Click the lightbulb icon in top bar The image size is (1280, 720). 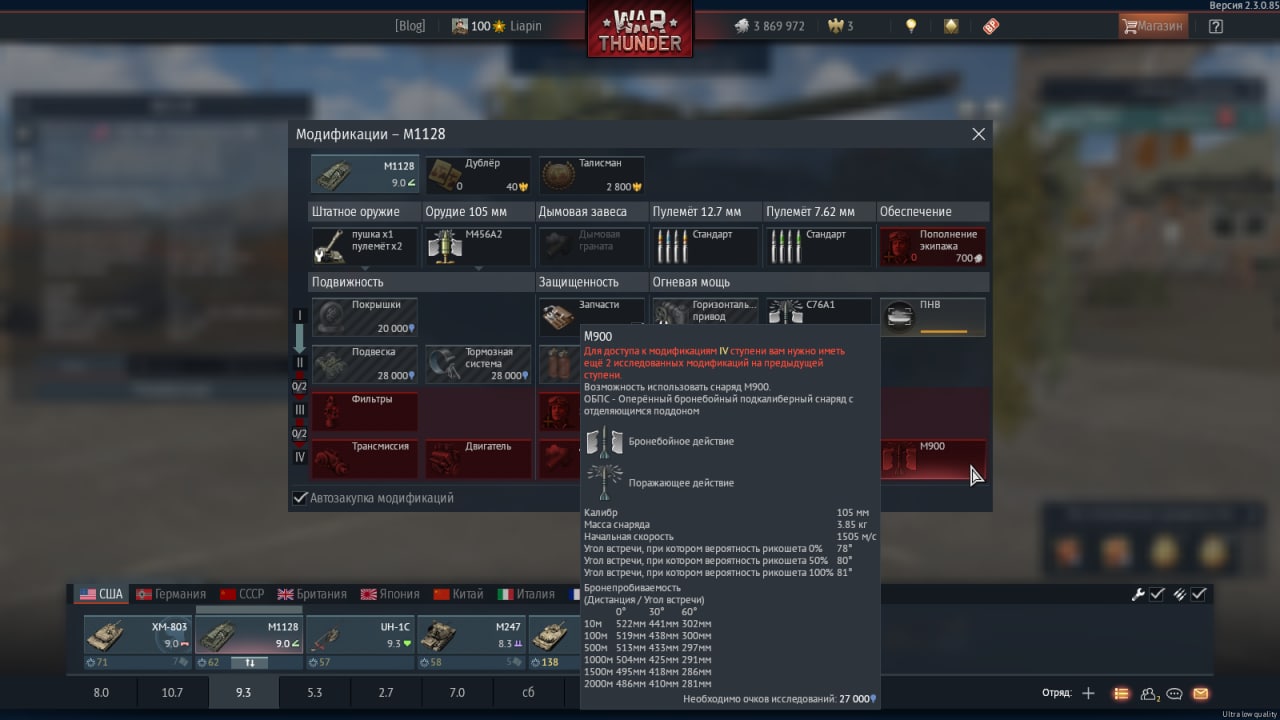click(x=911, y=26)
